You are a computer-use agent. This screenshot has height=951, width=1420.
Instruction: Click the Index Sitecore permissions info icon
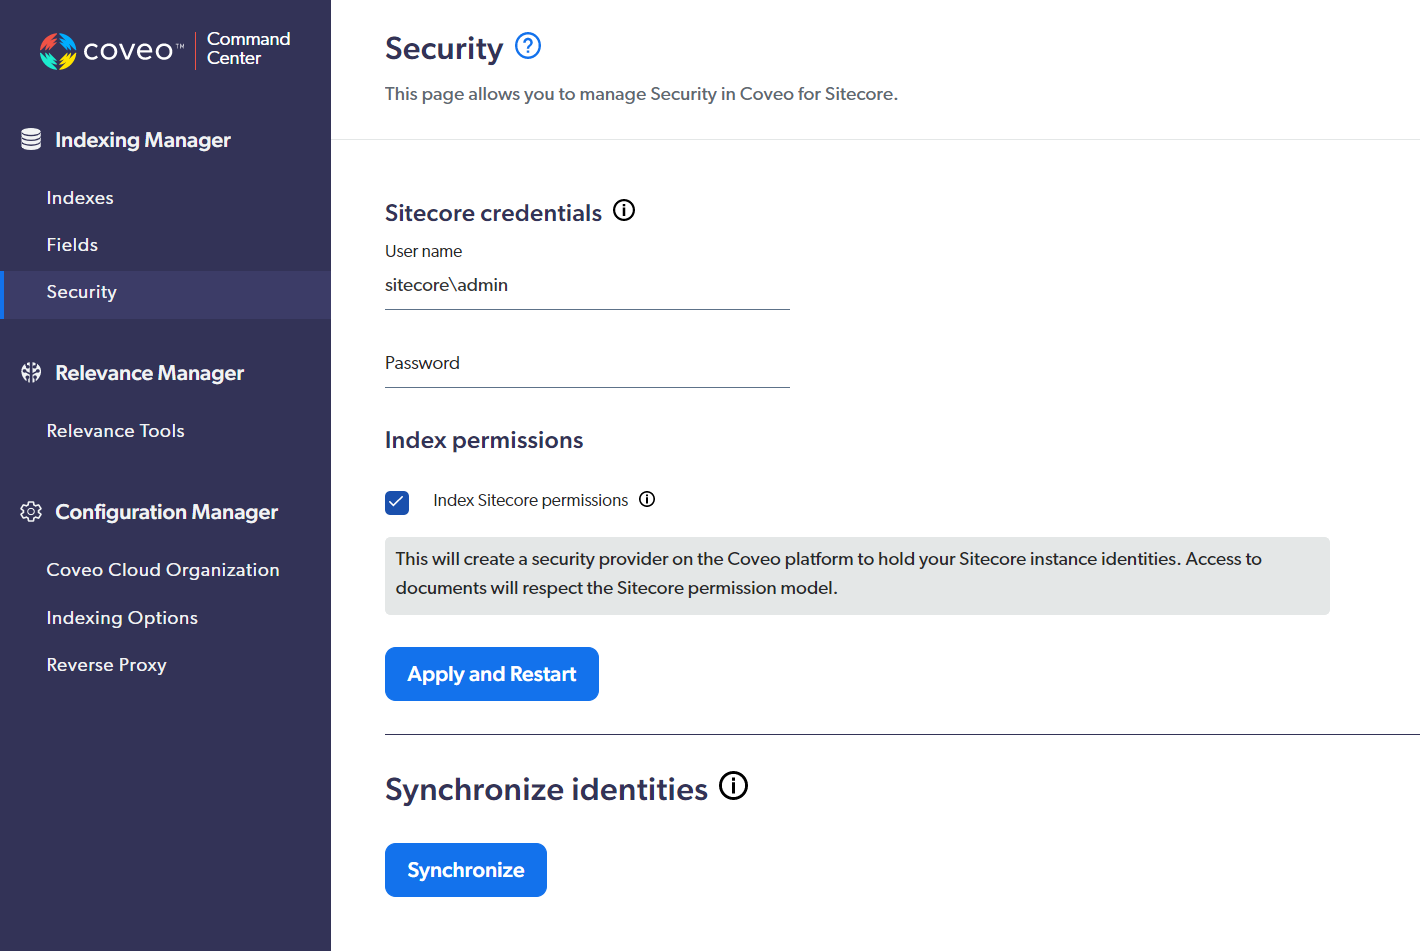pyautogui.click(x=647, y=499)
